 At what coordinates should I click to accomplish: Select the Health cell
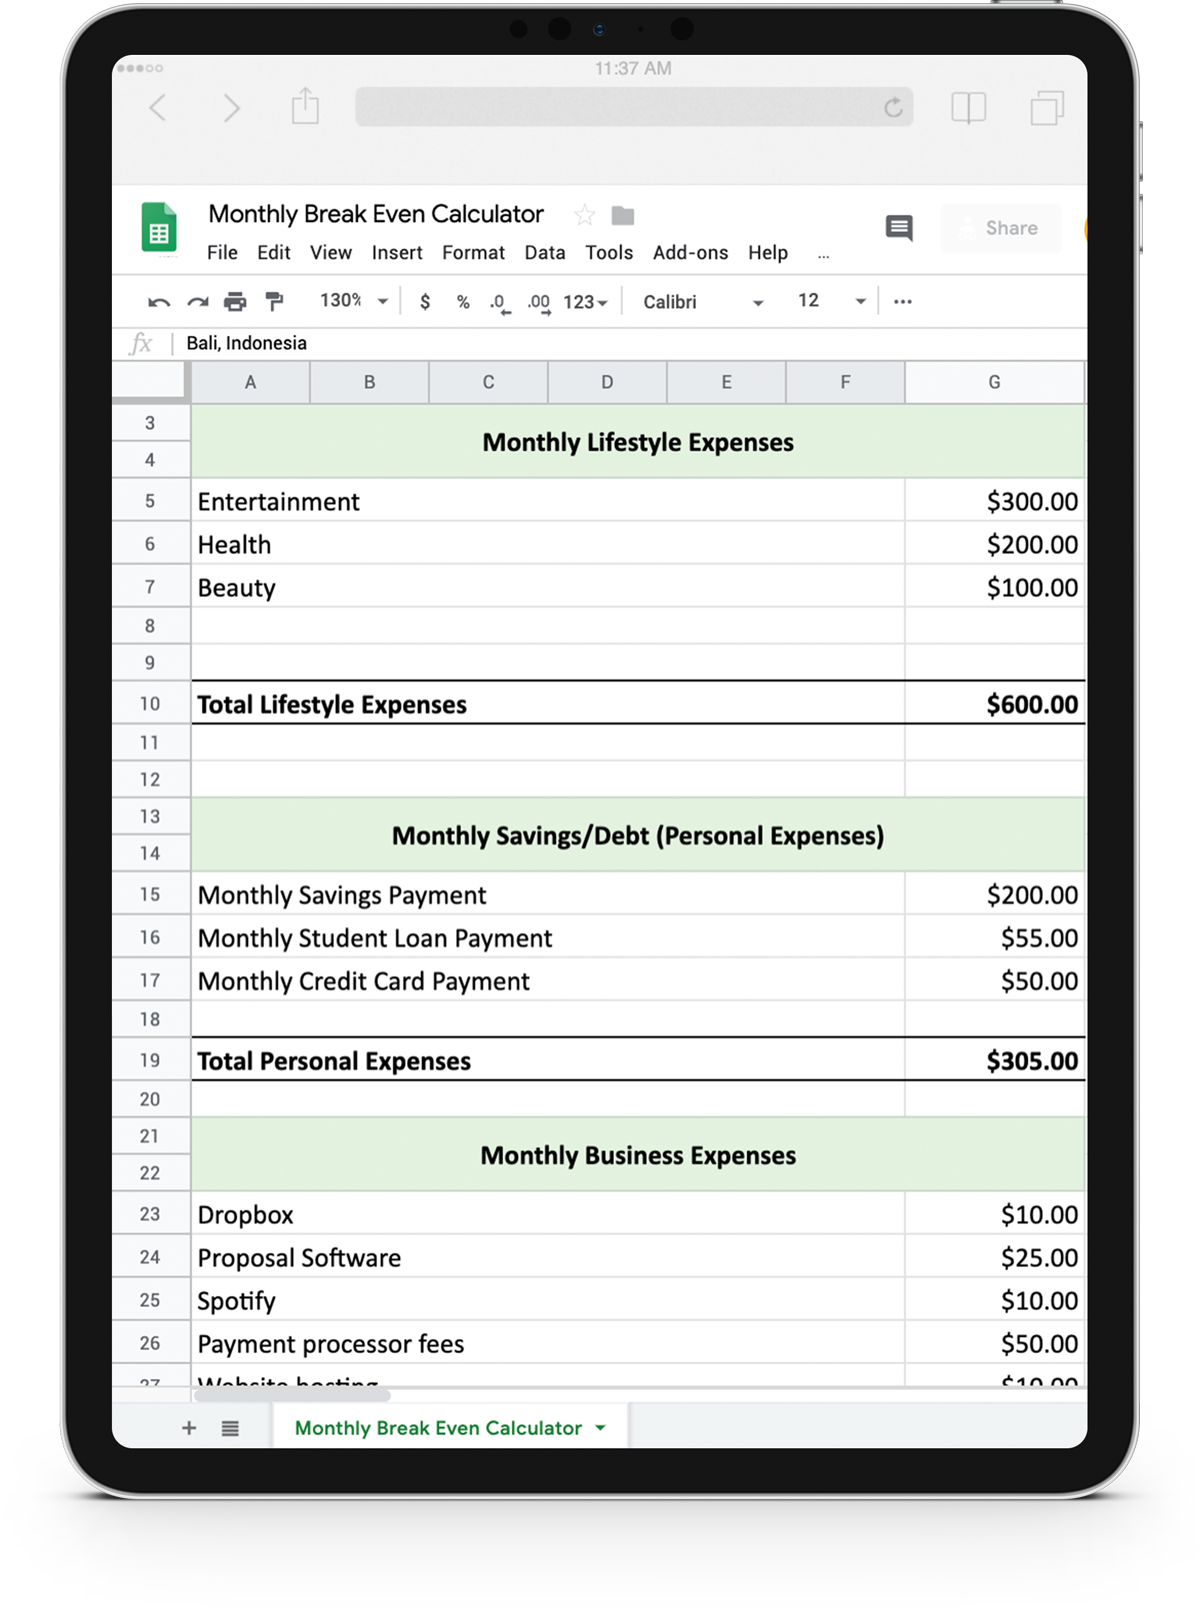[548, 544]
